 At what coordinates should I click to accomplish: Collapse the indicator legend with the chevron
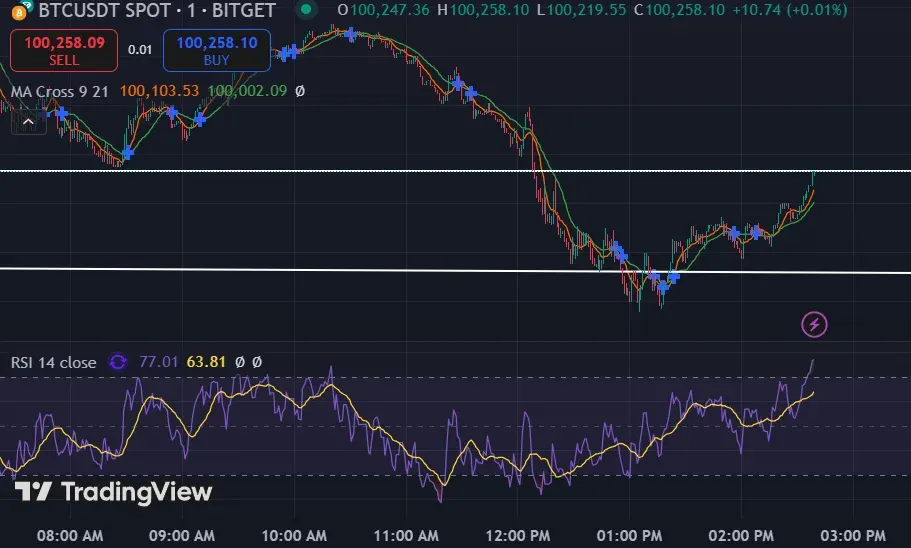(x=28, y=121)
